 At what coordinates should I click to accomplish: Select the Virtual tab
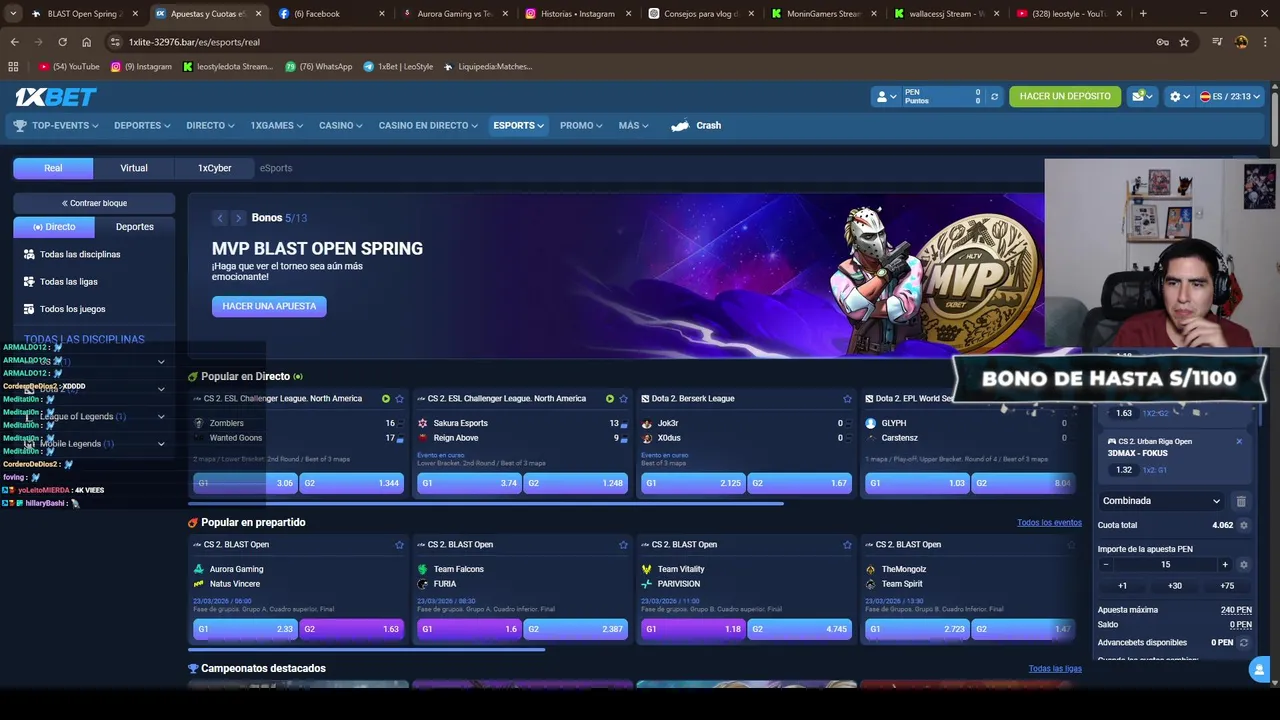(x=134, y=168)
